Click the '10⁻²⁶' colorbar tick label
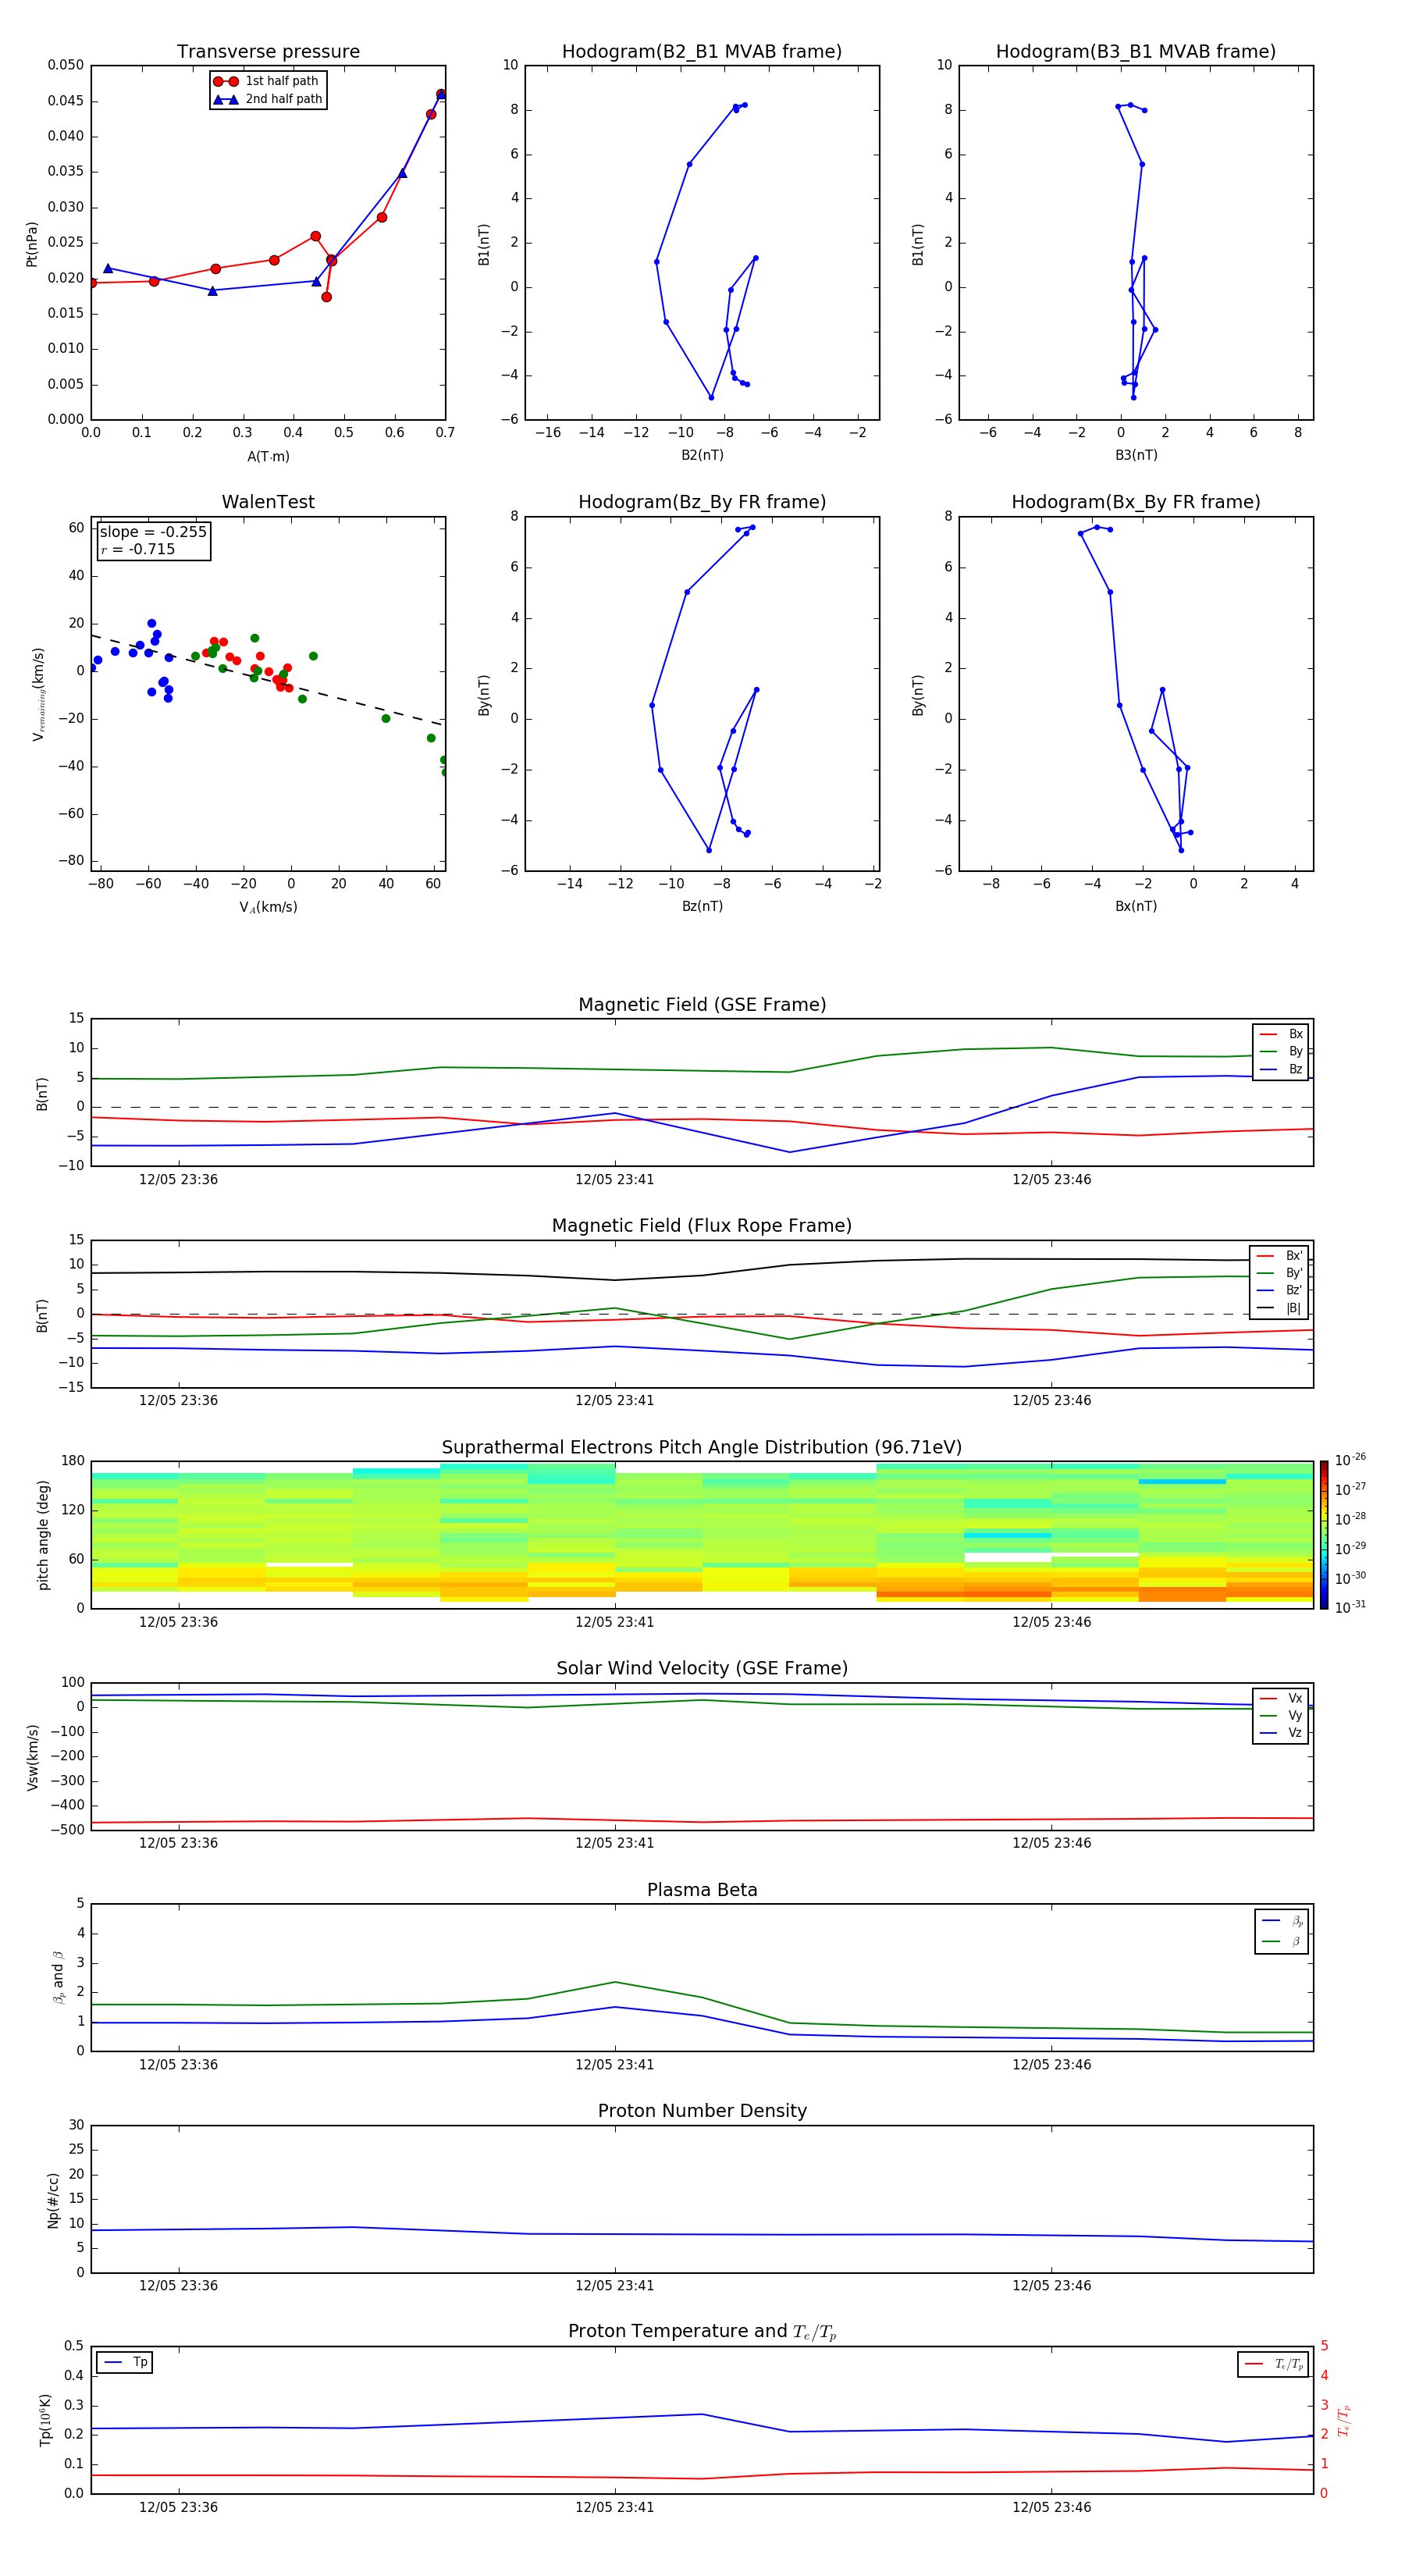The width and height of the screenshot is (1405, 2576). [1351, 1460]
